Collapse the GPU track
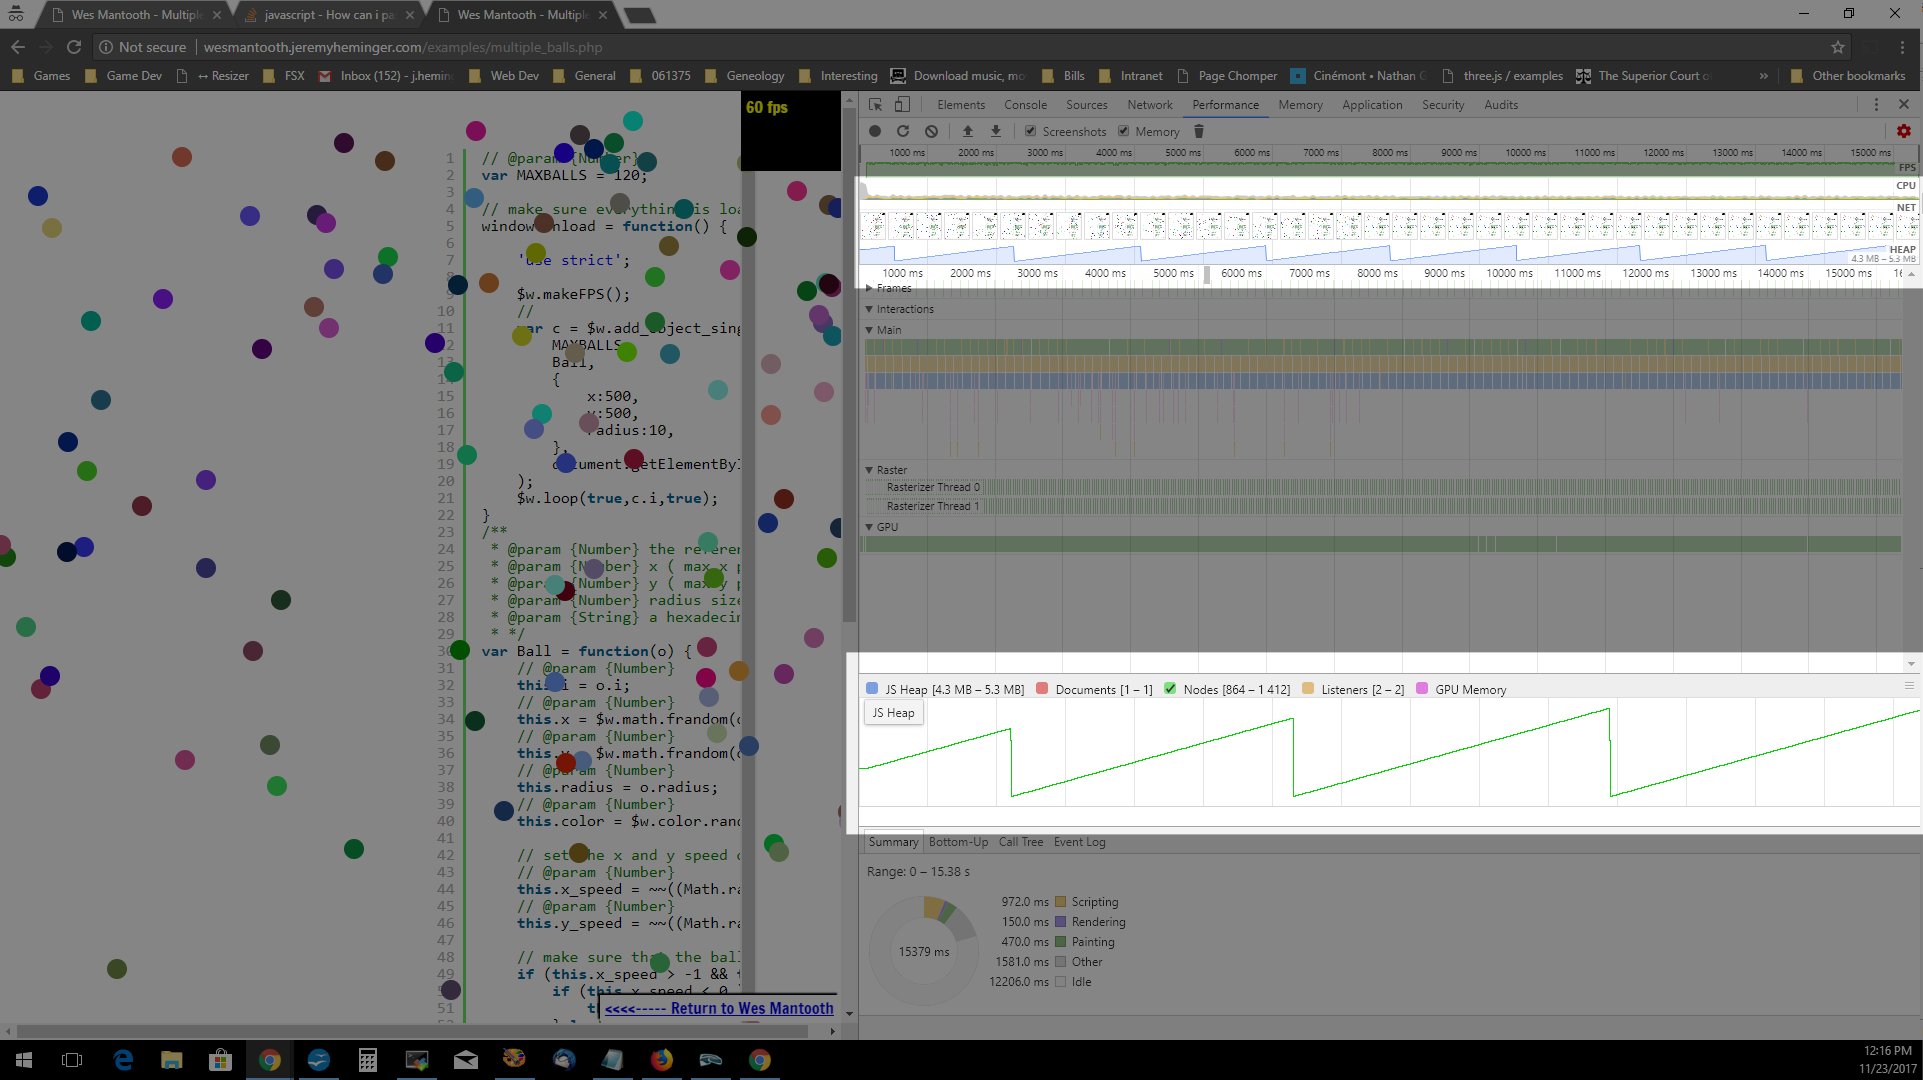The image size is (1923, 1080). [x=869, y=527]
